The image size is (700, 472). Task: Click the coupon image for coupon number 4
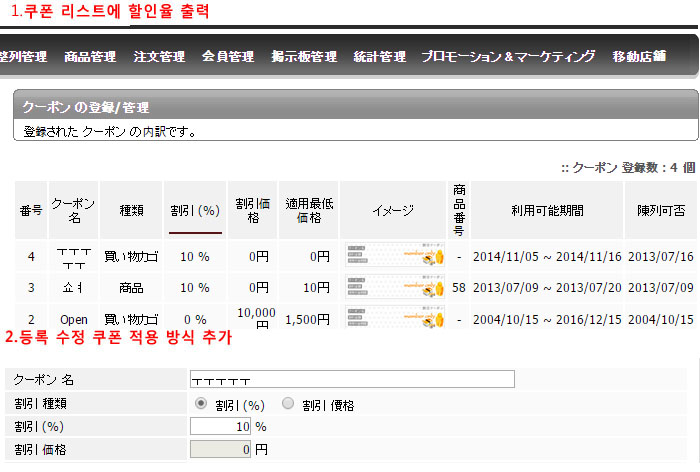(395, 257)
